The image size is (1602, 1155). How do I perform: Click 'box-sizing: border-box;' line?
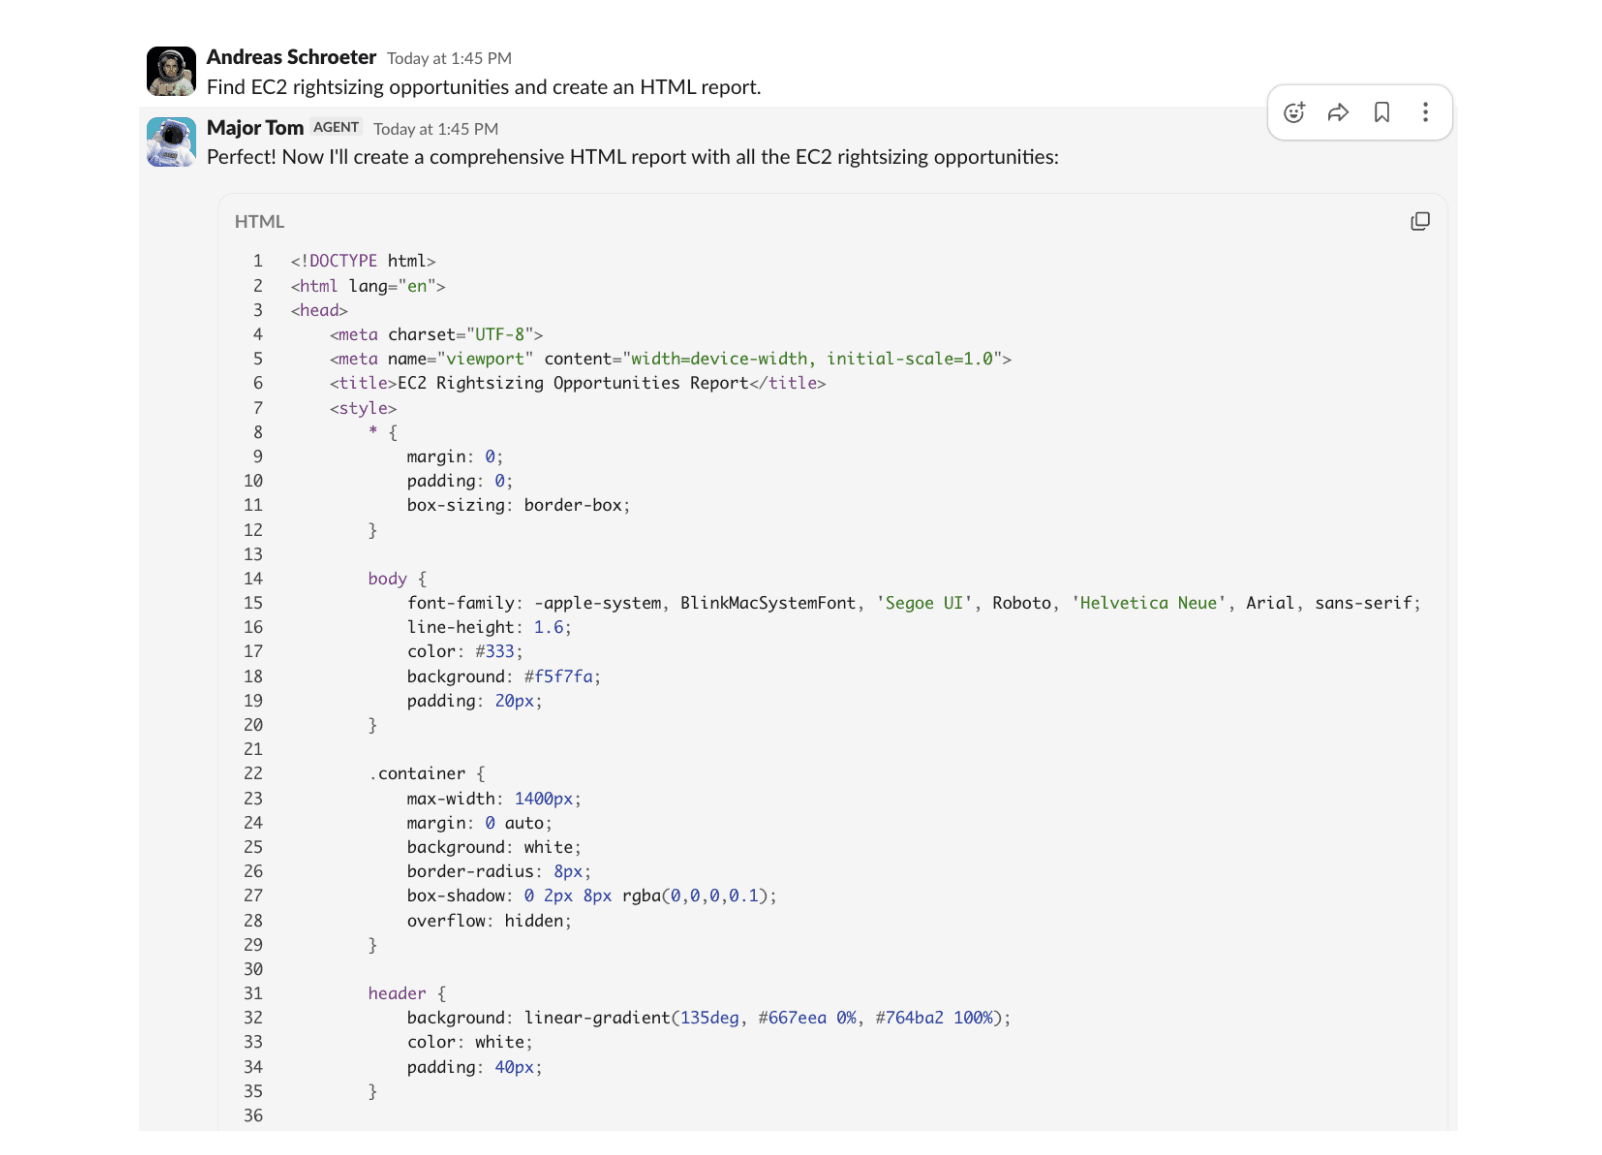pos(518,505)
